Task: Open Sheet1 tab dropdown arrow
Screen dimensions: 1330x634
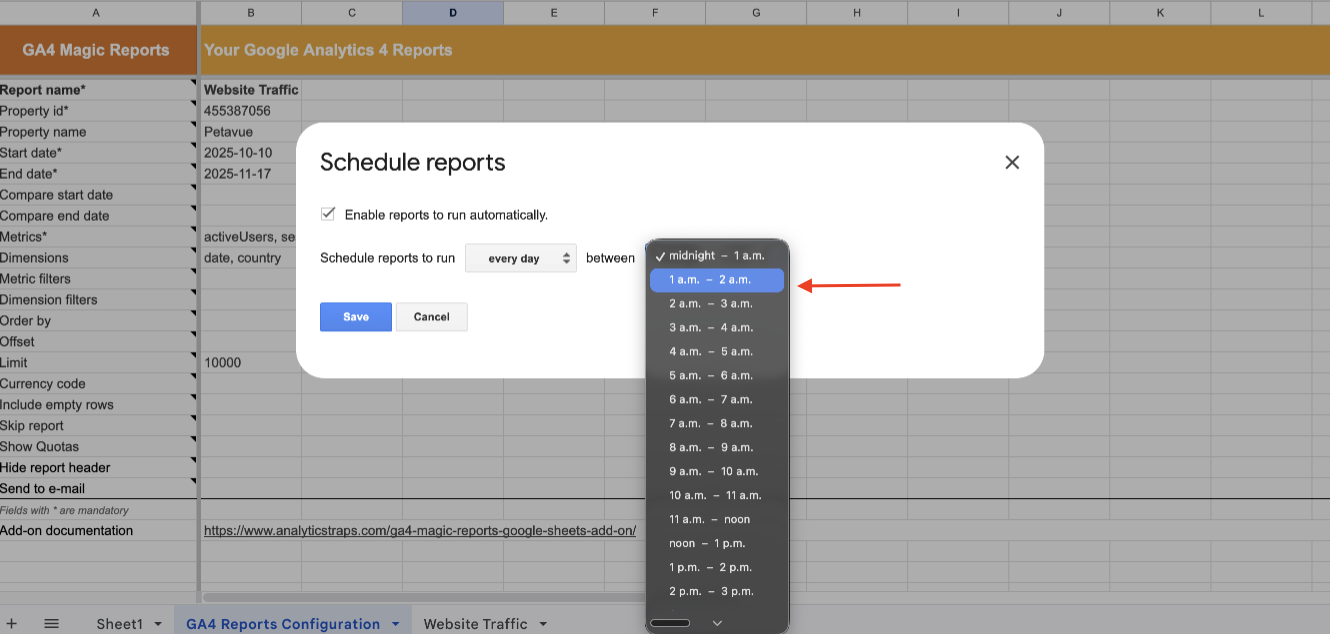Action: (x=158, y=624)
